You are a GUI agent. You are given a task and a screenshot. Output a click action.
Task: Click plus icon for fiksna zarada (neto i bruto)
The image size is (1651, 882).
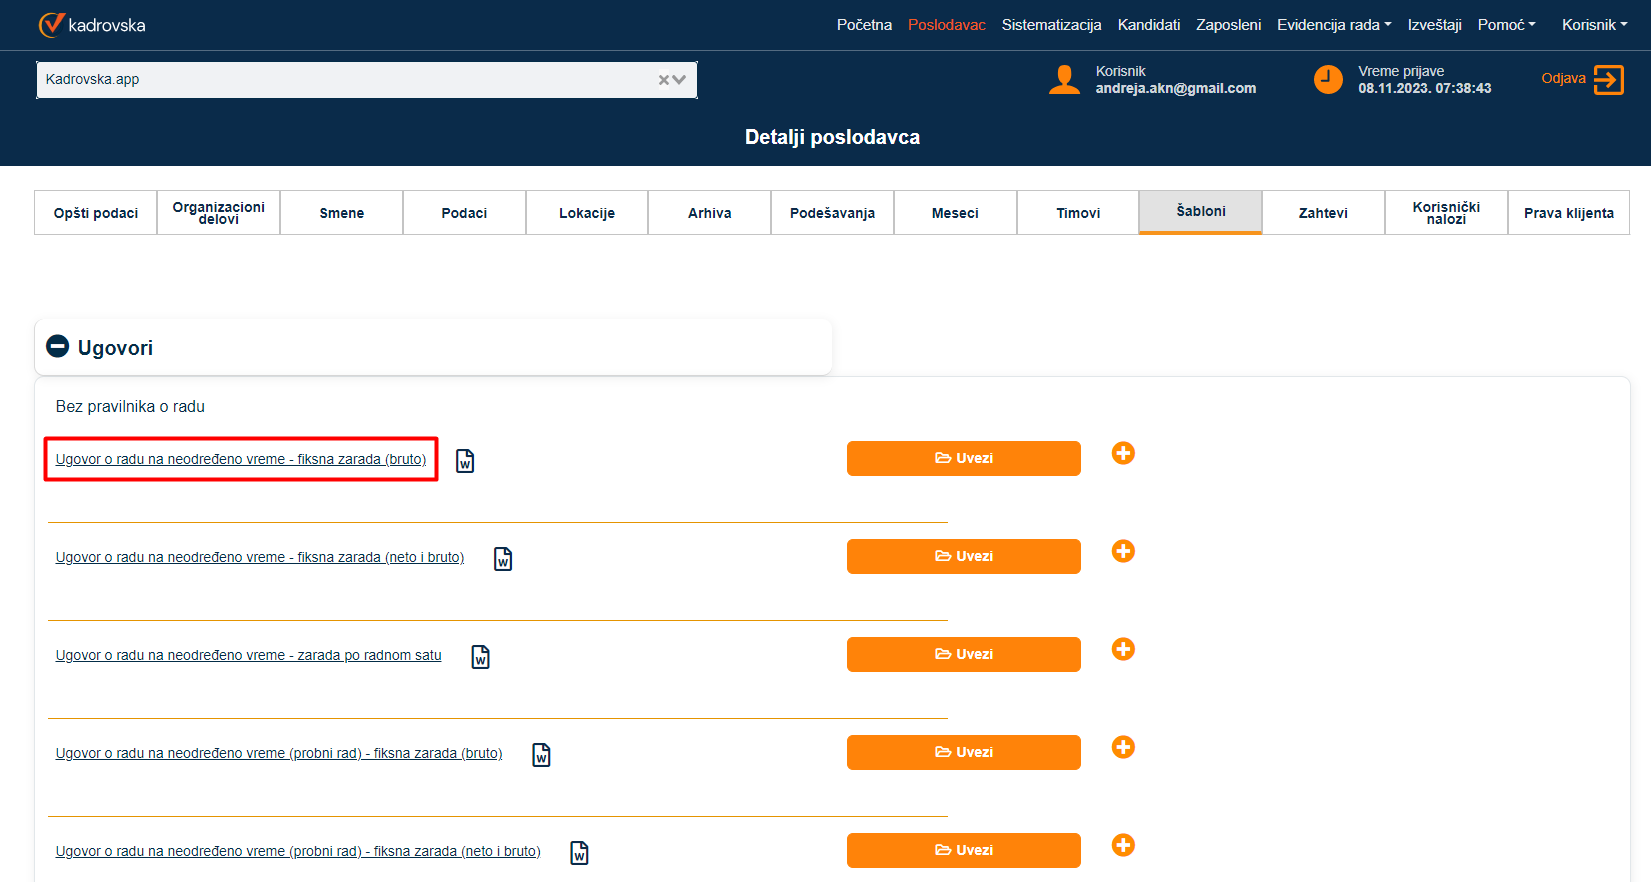[x=1123, y=552]
